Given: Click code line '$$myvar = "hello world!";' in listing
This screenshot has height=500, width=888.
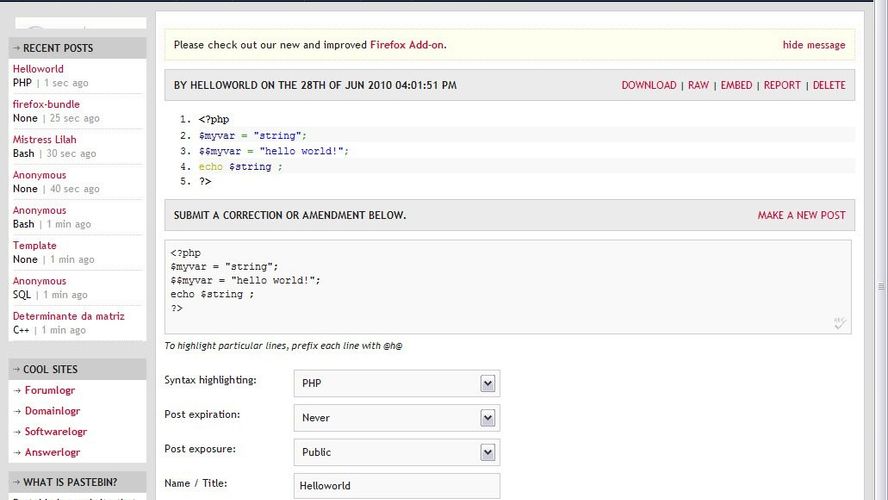Looking at the screenshot, I should pos(274,151).
